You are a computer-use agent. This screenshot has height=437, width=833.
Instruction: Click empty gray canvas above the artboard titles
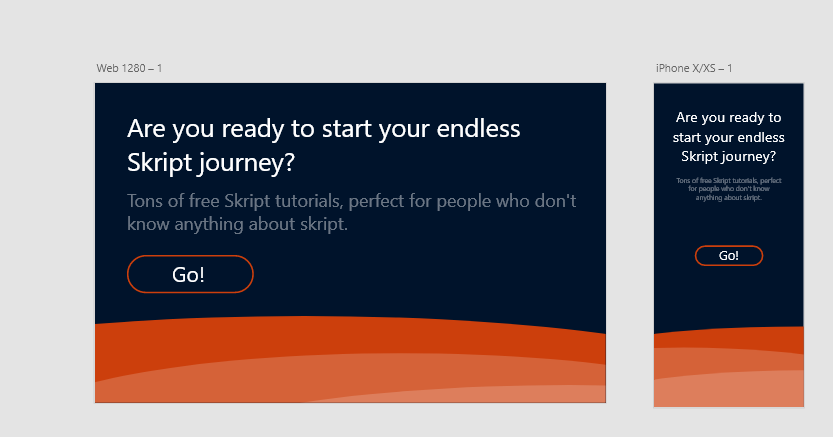(x=416, y=29)
